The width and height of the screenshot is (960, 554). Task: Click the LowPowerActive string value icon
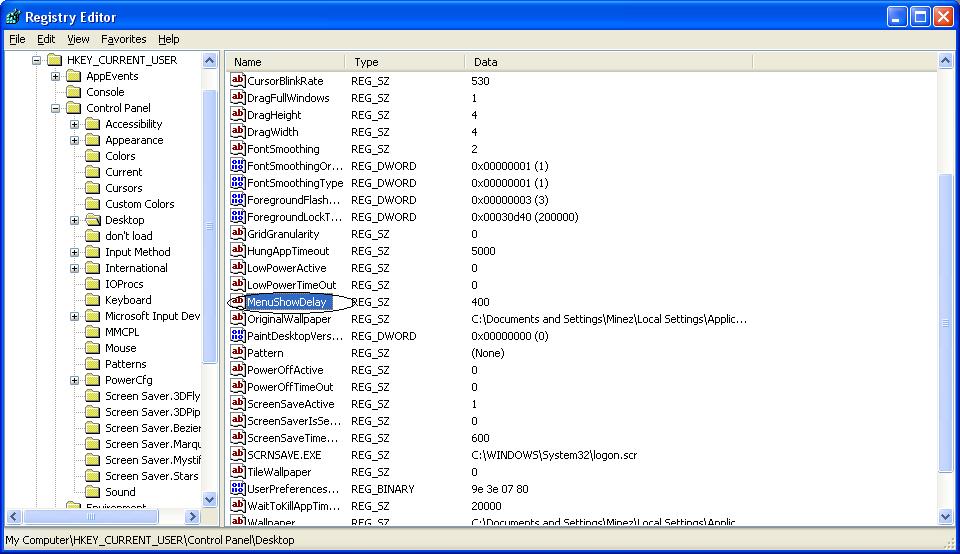[238, 268]
